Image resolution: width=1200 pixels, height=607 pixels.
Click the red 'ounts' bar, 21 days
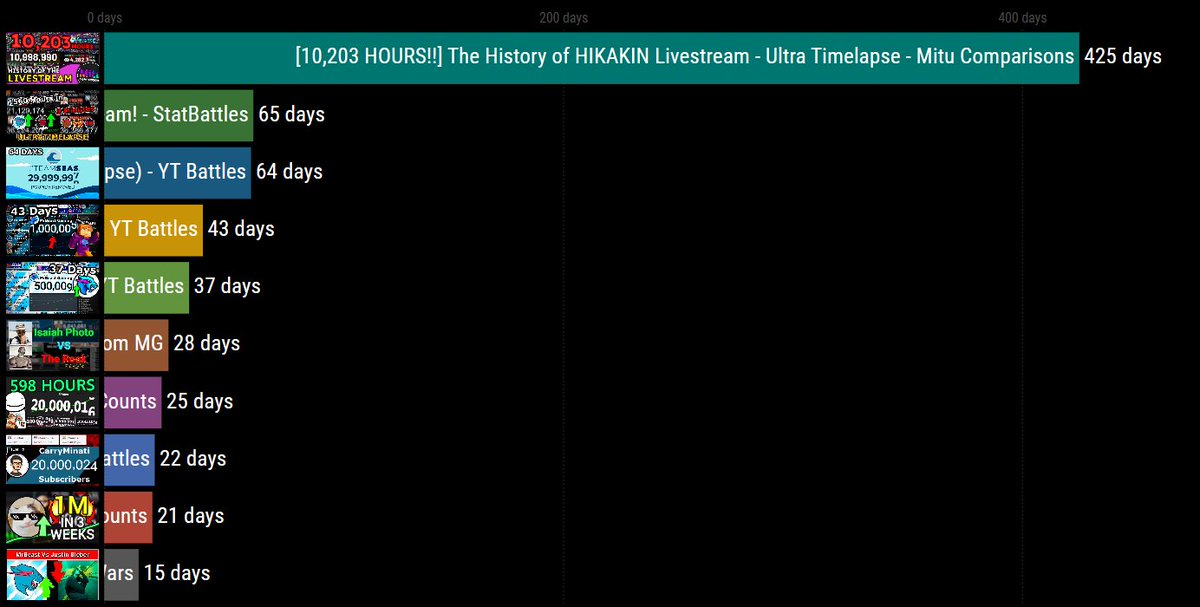[x=128, y=516]
